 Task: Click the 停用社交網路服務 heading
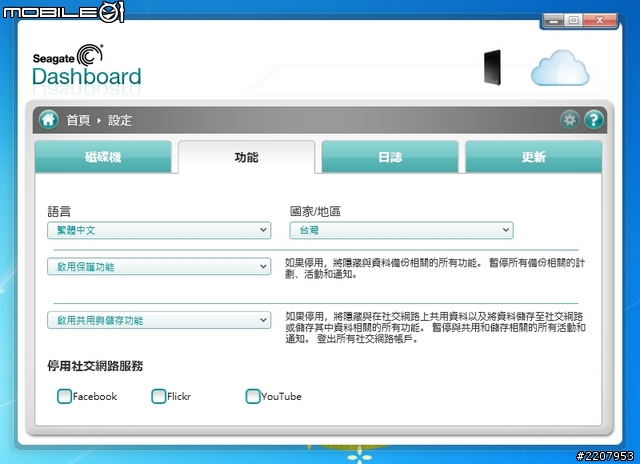(95, 366)
